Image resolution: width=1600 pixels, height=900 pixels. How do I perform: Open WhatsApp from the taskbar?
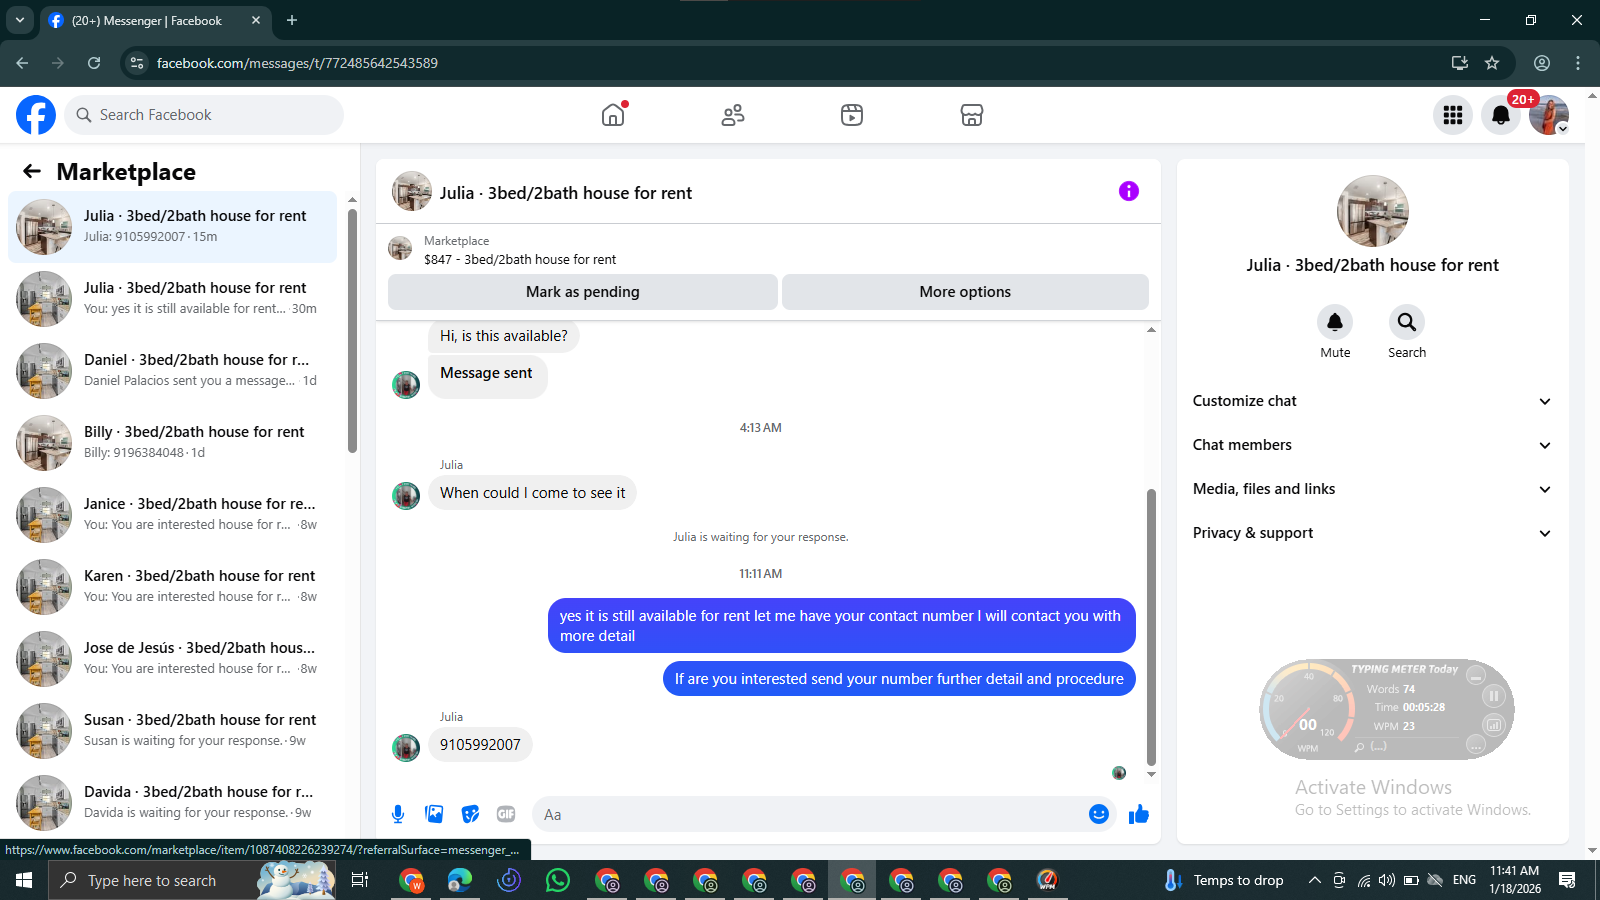[x=558, y=880]
